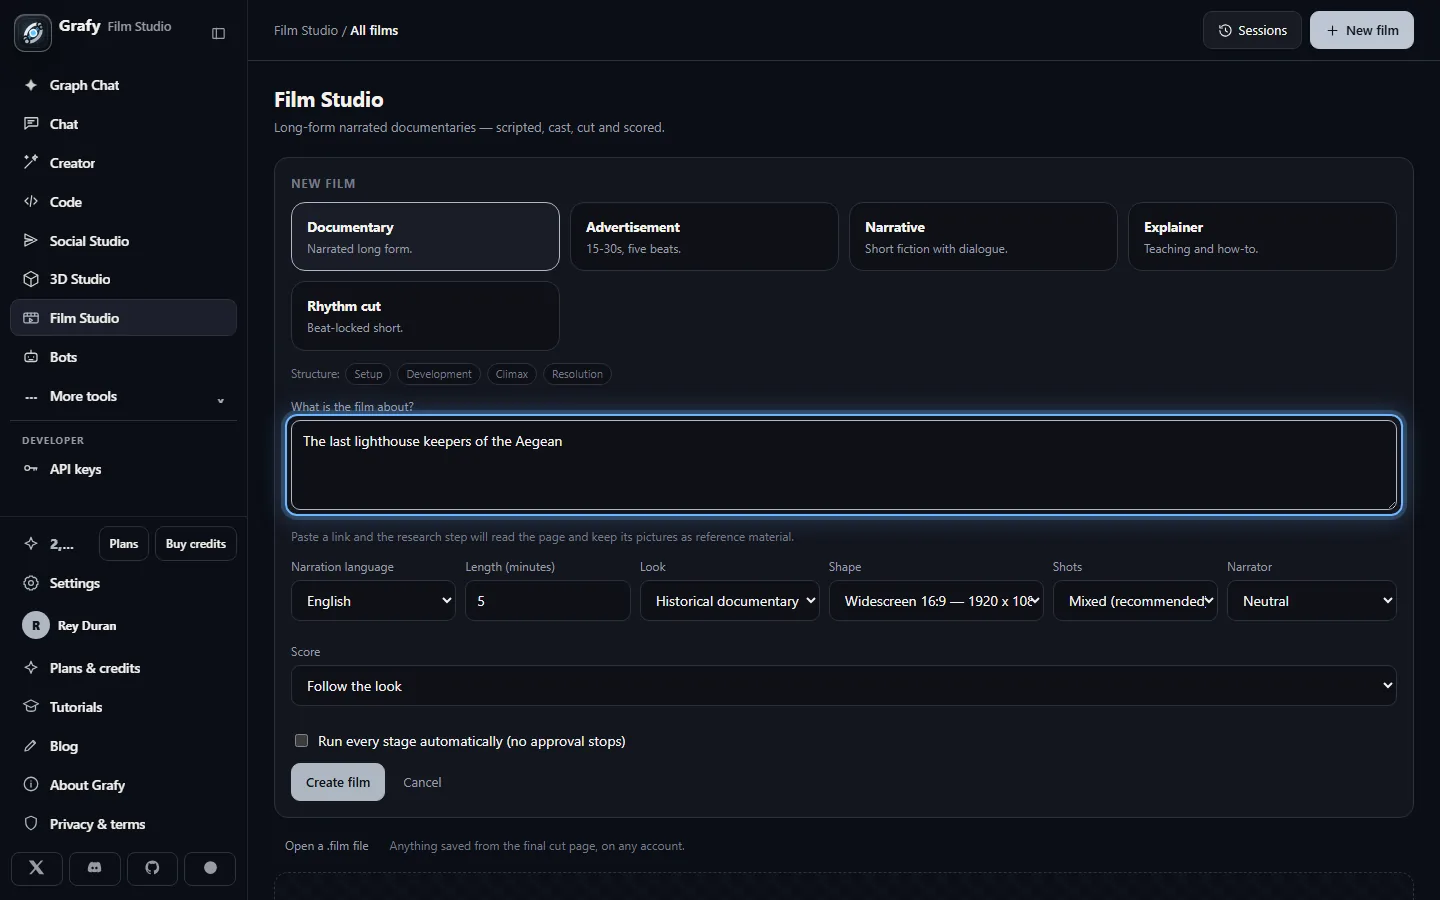Select the Explainer film type
Screen dimensions: 1440x900
pos(1262,237)
